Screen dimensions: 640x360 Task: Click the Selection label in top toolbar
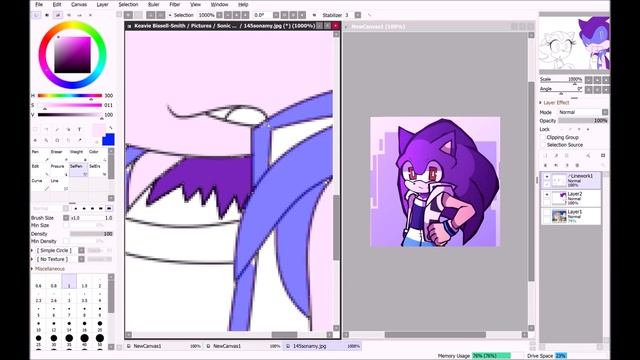click(183, 15)
